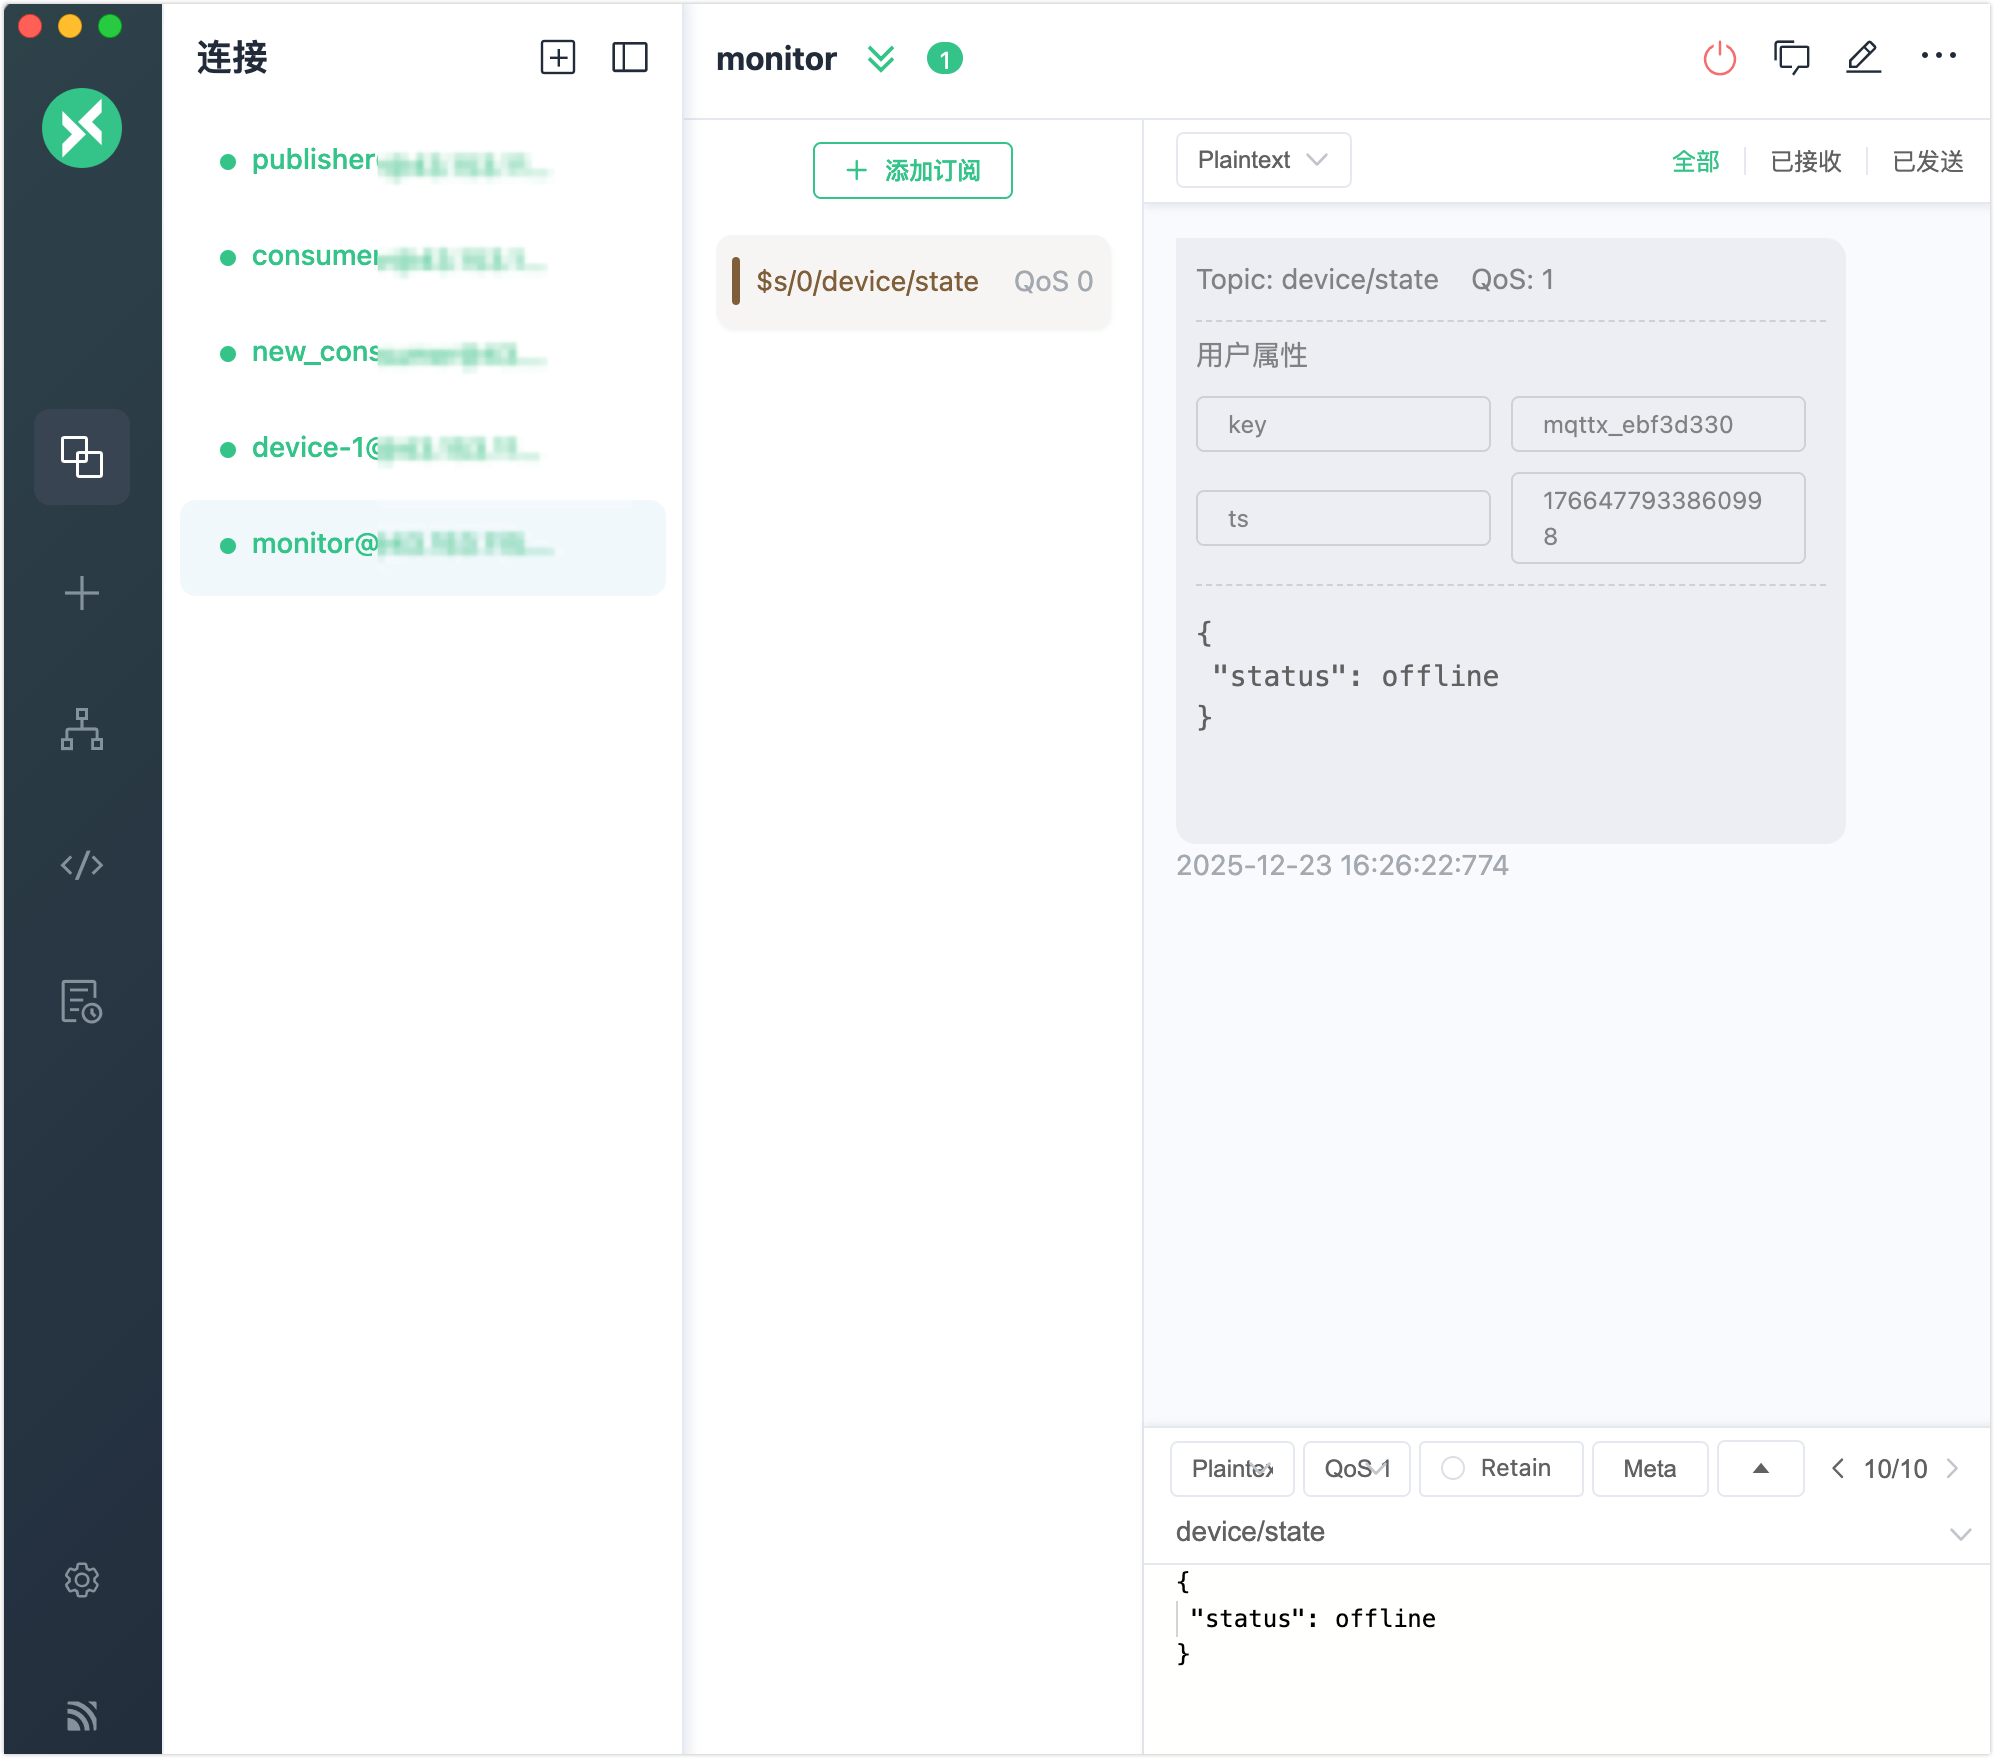Collapse details with green double-chevron
Viewport: 1994px width, 1758px height.
pos(881,59)
